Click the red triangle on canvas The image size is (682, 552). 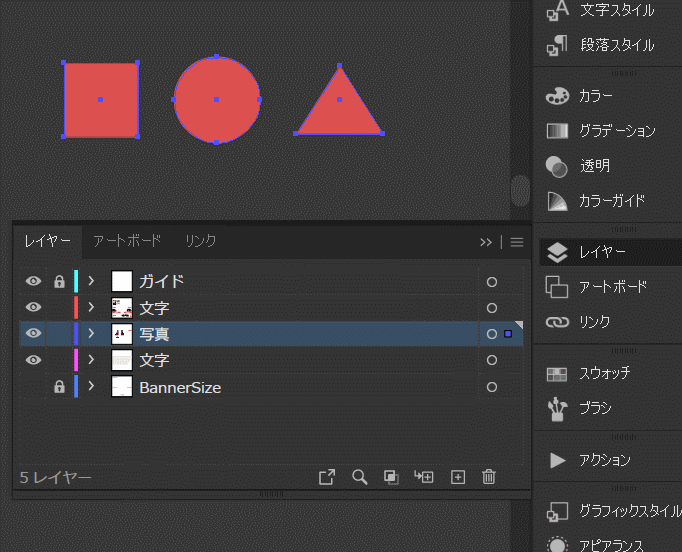tap(339, 109)
